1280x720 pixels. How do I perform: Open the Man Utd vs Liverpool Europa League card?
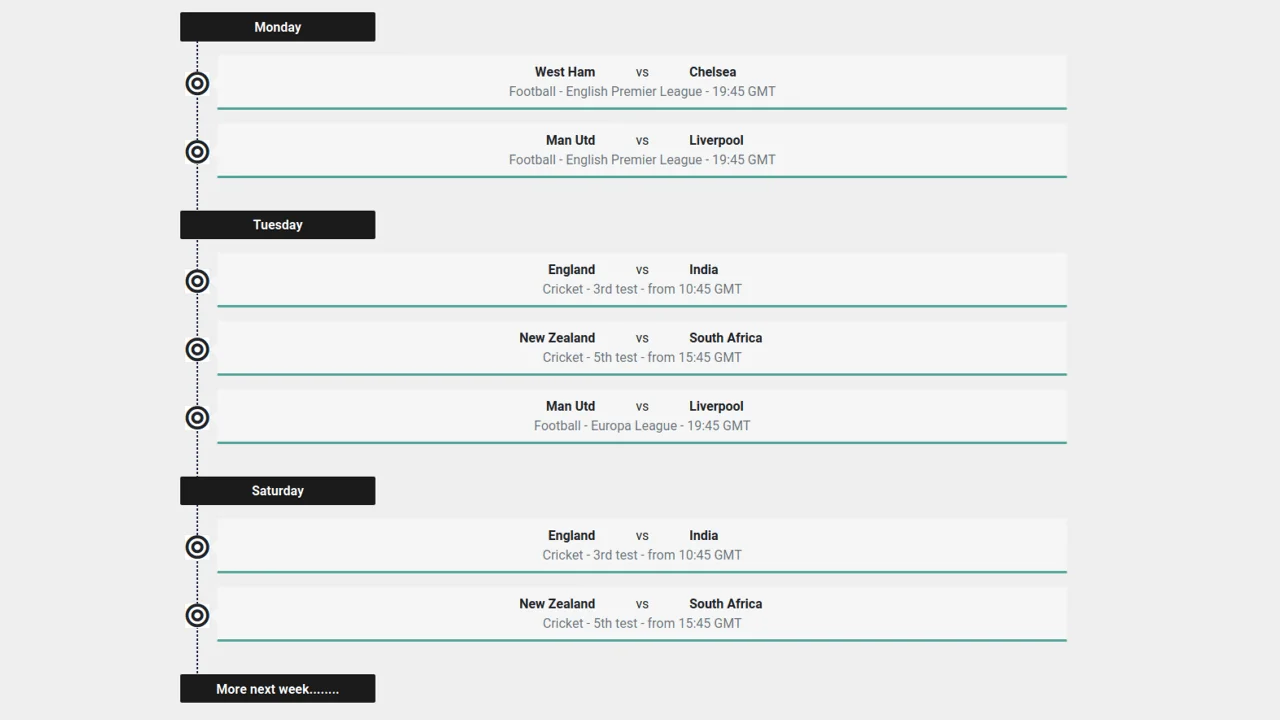(x=642, y=415)
